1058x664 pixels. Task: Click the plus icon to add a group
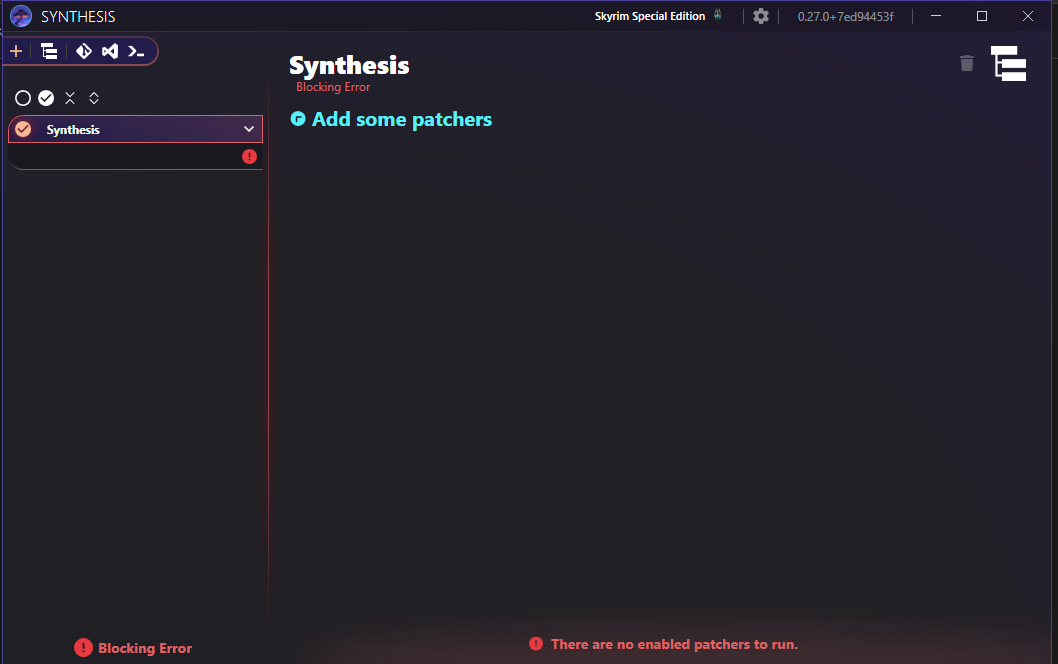[16, 51]
